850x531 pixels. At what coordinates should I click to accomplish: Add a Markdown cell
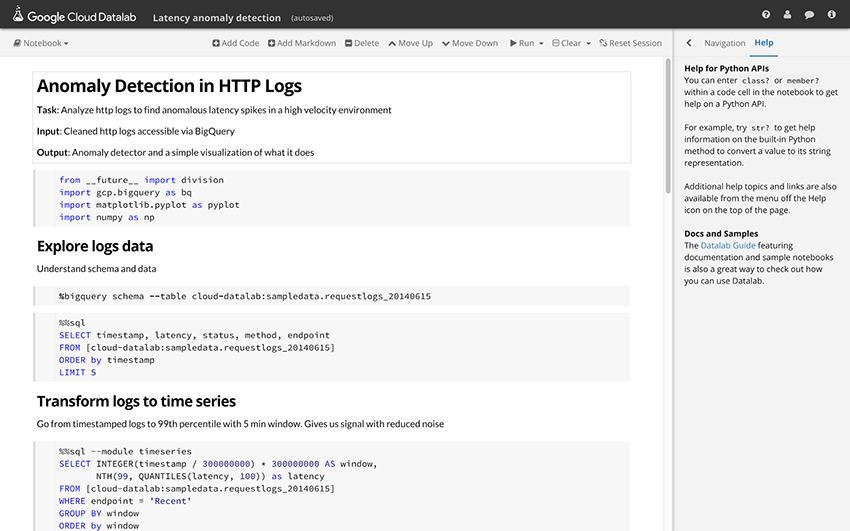pyautogui.click(x=302, y=43)
